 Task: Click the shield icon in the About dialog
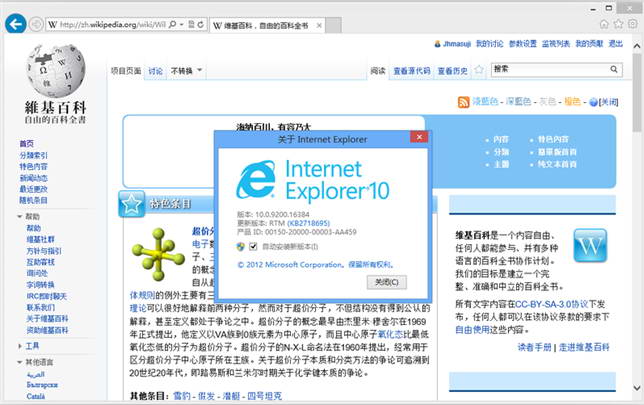[x=241, y=246]
